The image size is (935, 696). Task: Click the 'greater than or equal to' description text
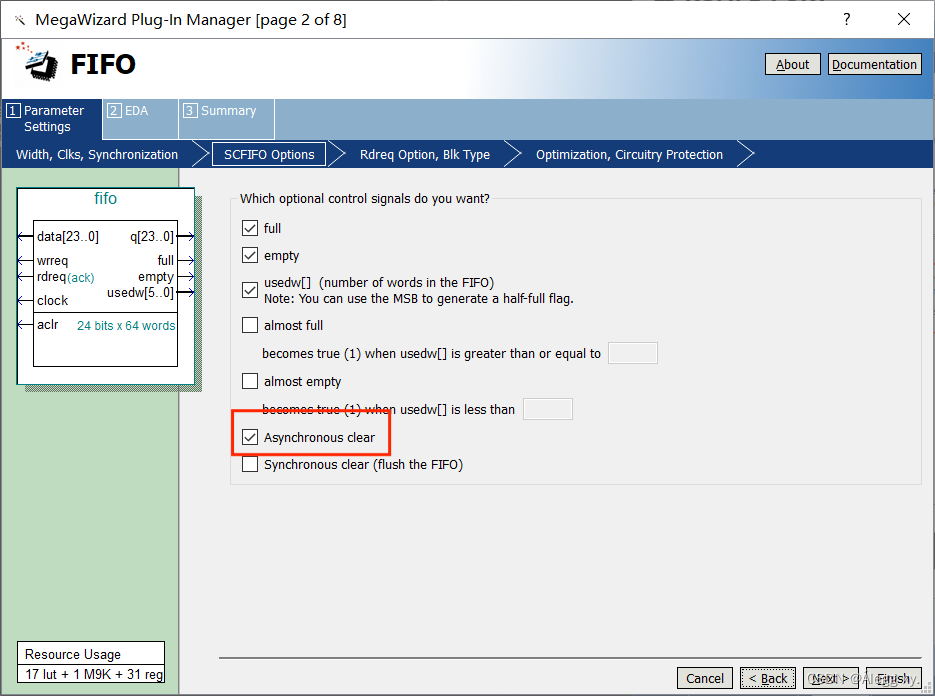pos(432,354)
